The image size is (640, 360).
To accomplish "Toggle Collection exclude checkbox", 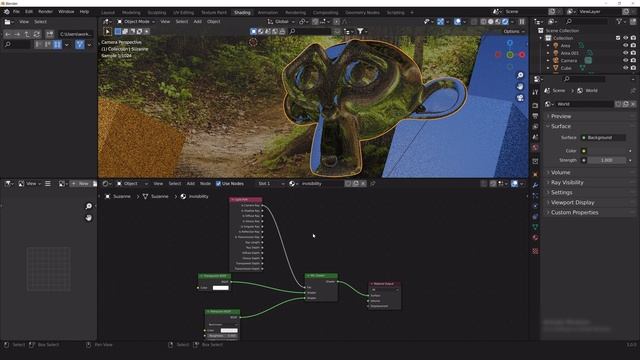I will click(618, 38).
